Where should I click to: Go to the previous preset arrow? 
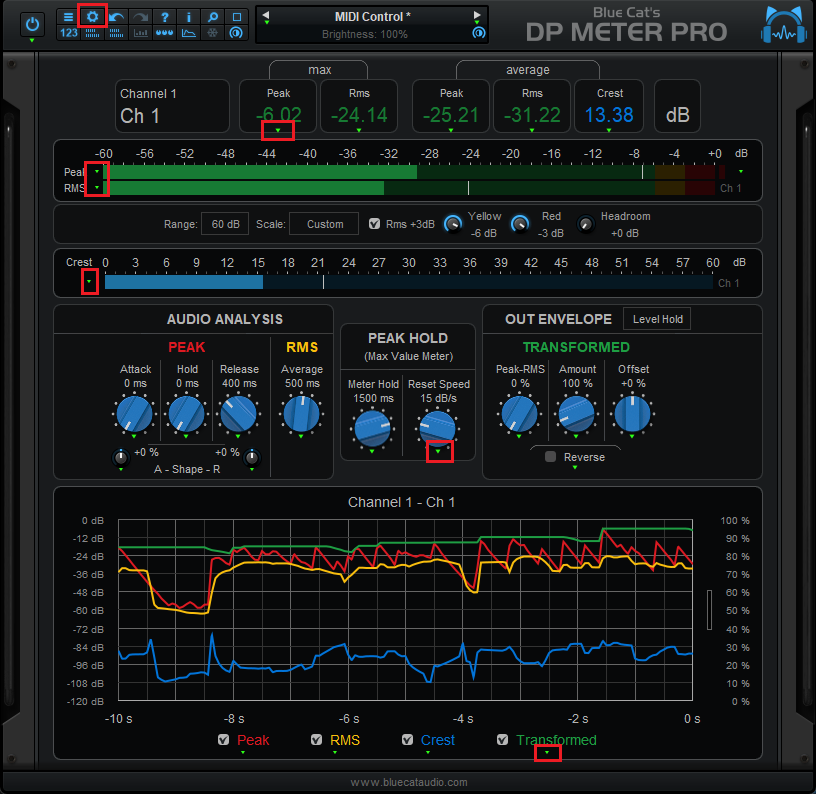(266, 15)
